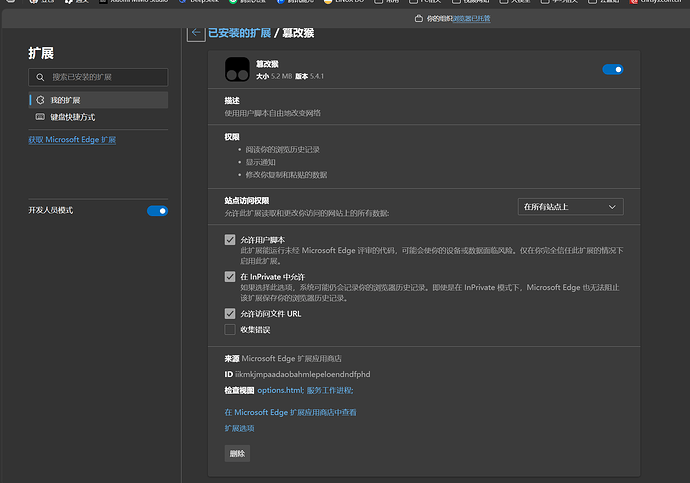The image size is (690, 483).
Task: Click the 站点访问权限 heading
Action: click(247, 201)
